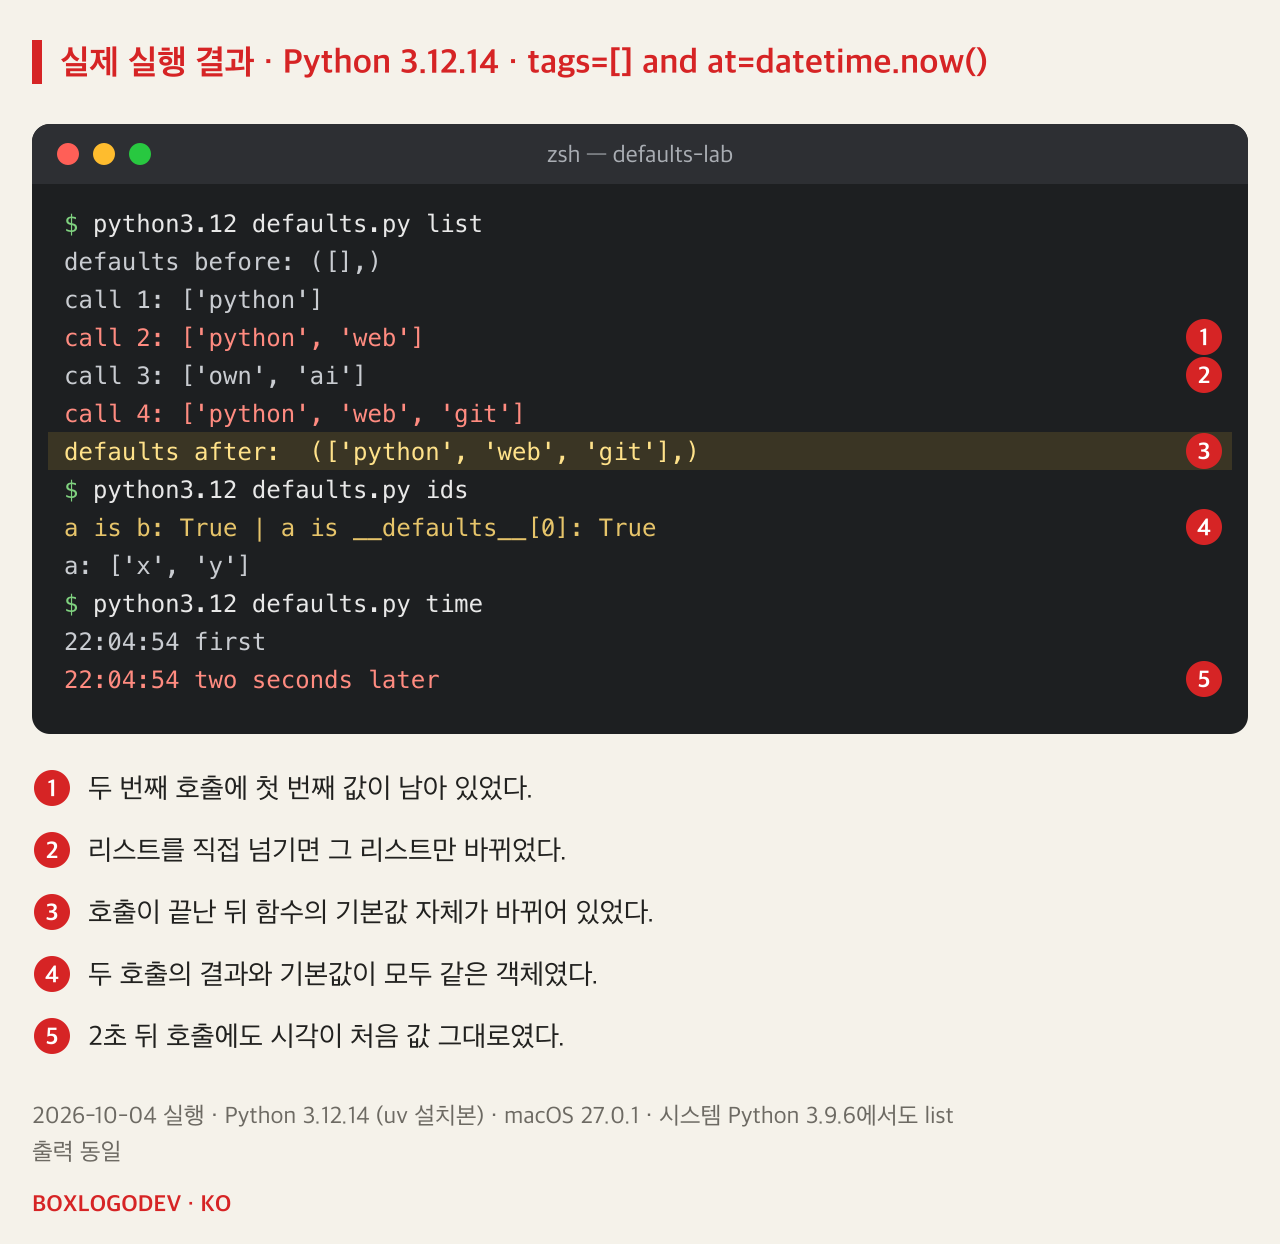The width and height of the screenshot is (1280, 1244).
Task: Click the output line 'call 1: ['python']'
Action: [x=193, y=300]
